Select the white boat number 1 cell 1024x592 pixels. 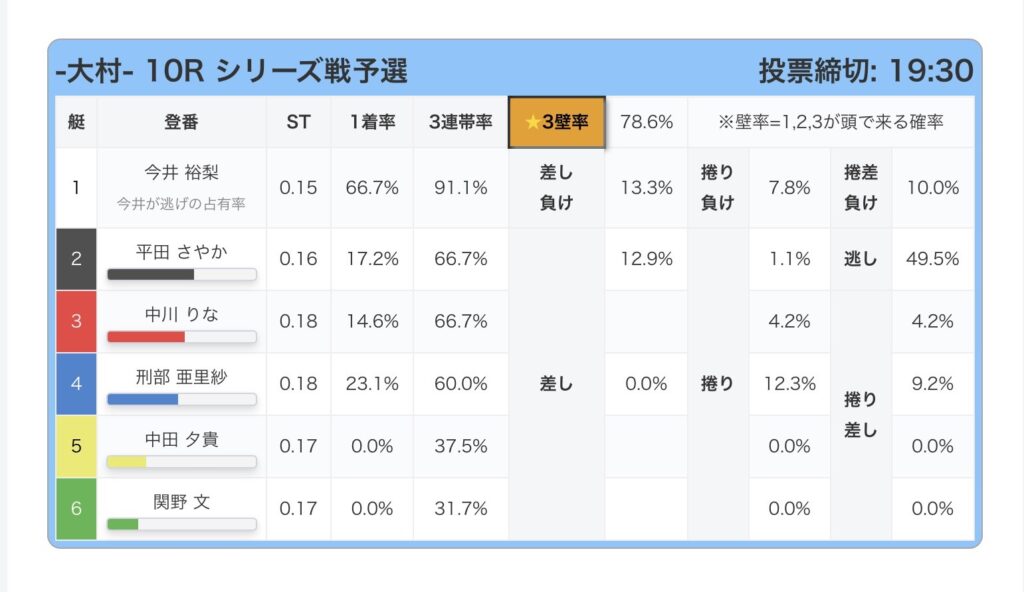(x=76, y=187)
